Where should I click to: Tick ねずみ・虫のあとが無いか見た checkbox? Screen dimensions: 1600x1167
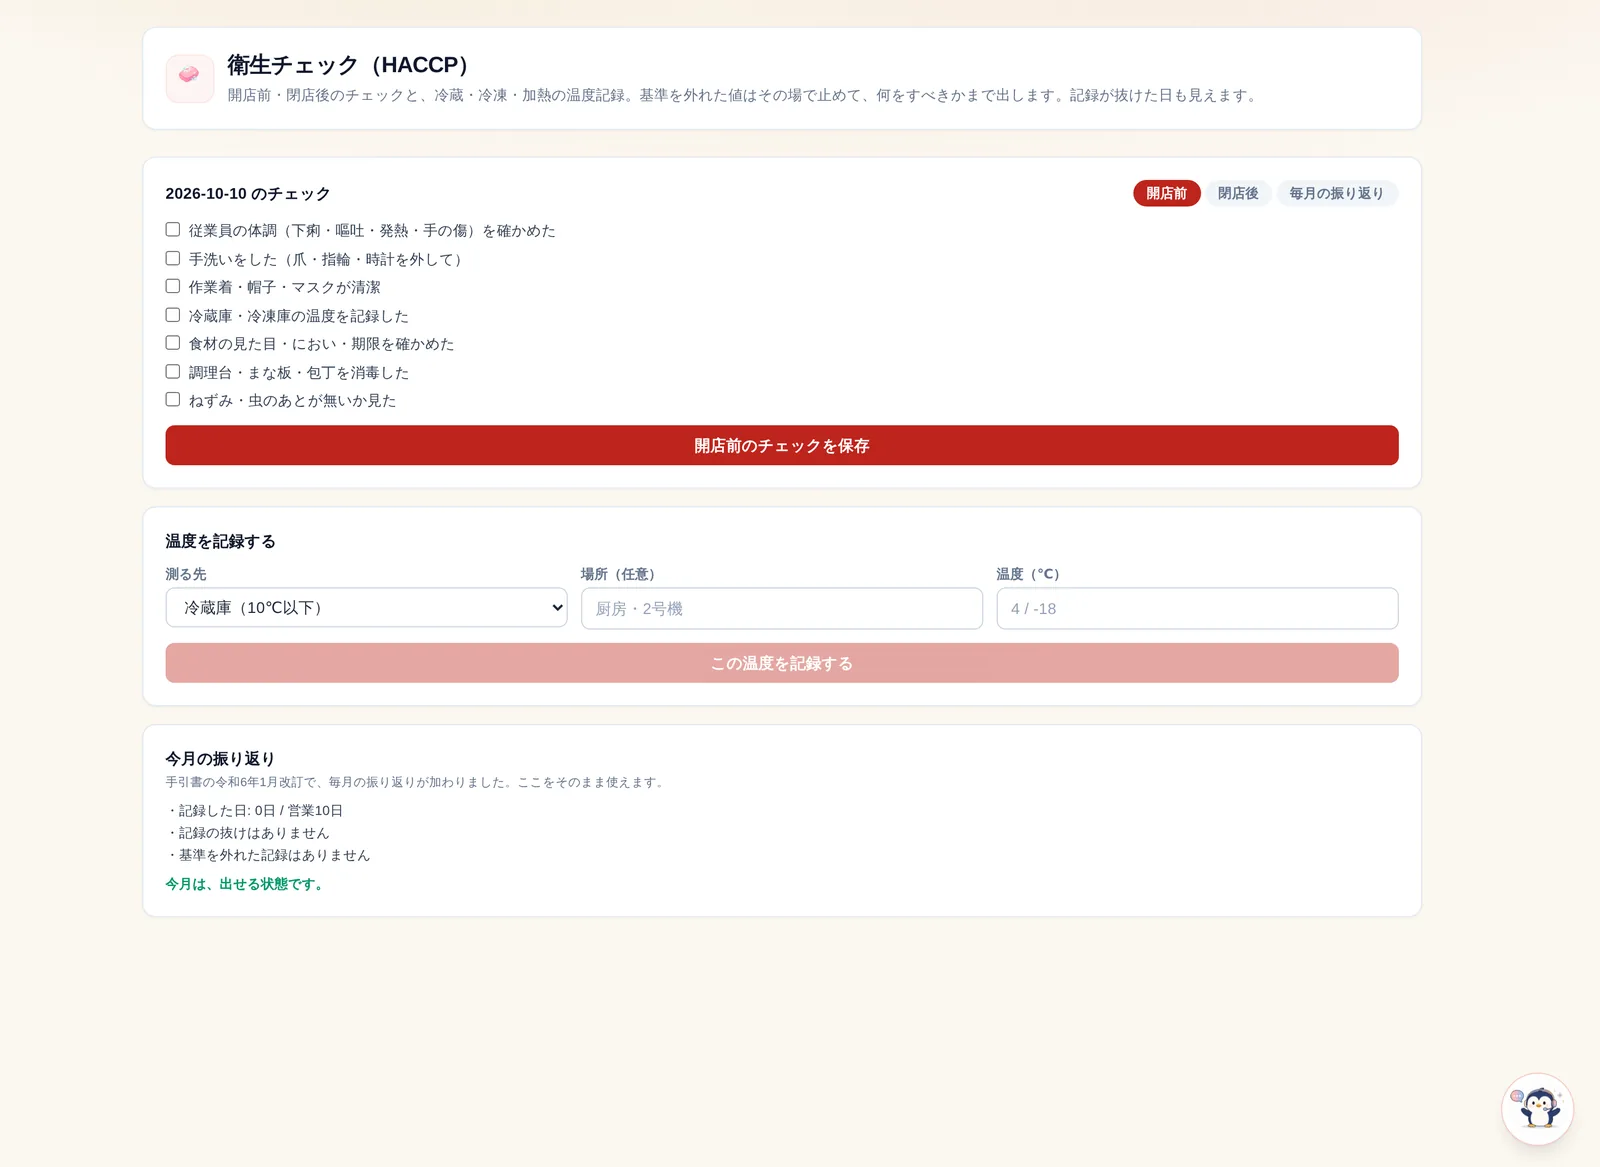coord(173,400)
